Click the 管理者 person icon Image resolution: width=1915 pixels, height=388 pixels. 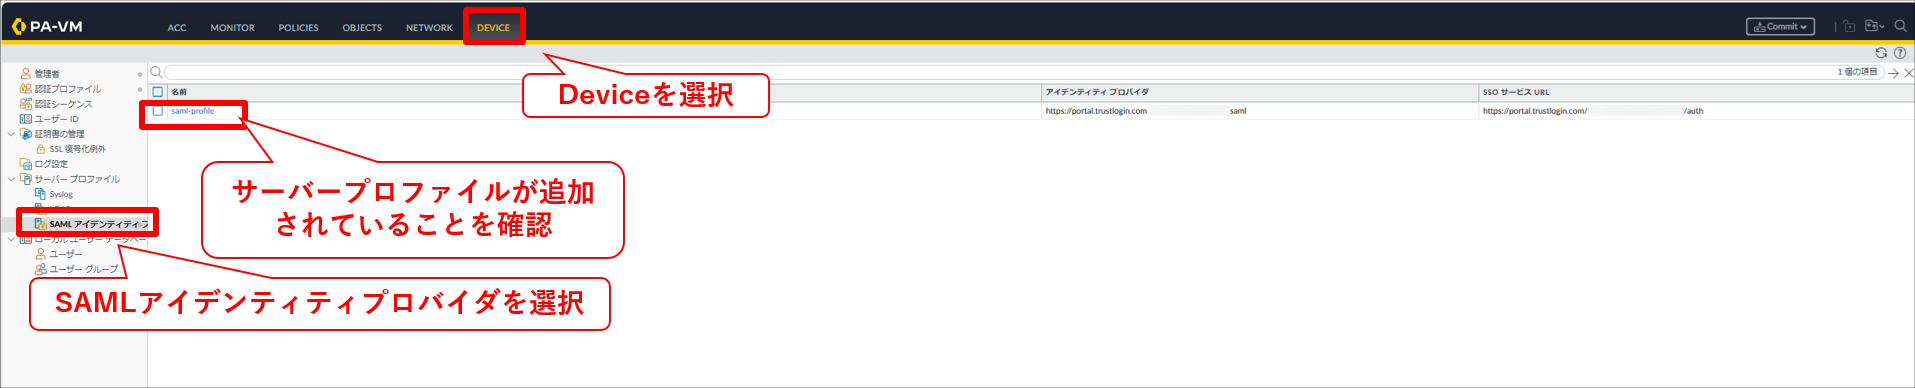(26, 74)
